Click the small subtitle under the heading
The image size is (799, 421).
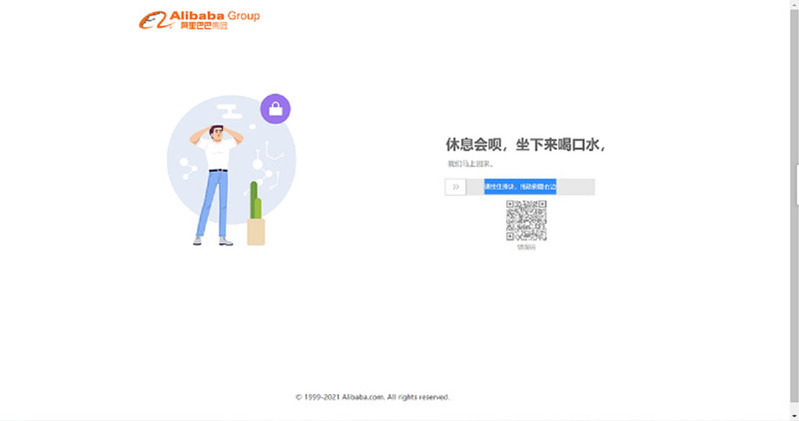pyautogui.click(x=470, y=164)
